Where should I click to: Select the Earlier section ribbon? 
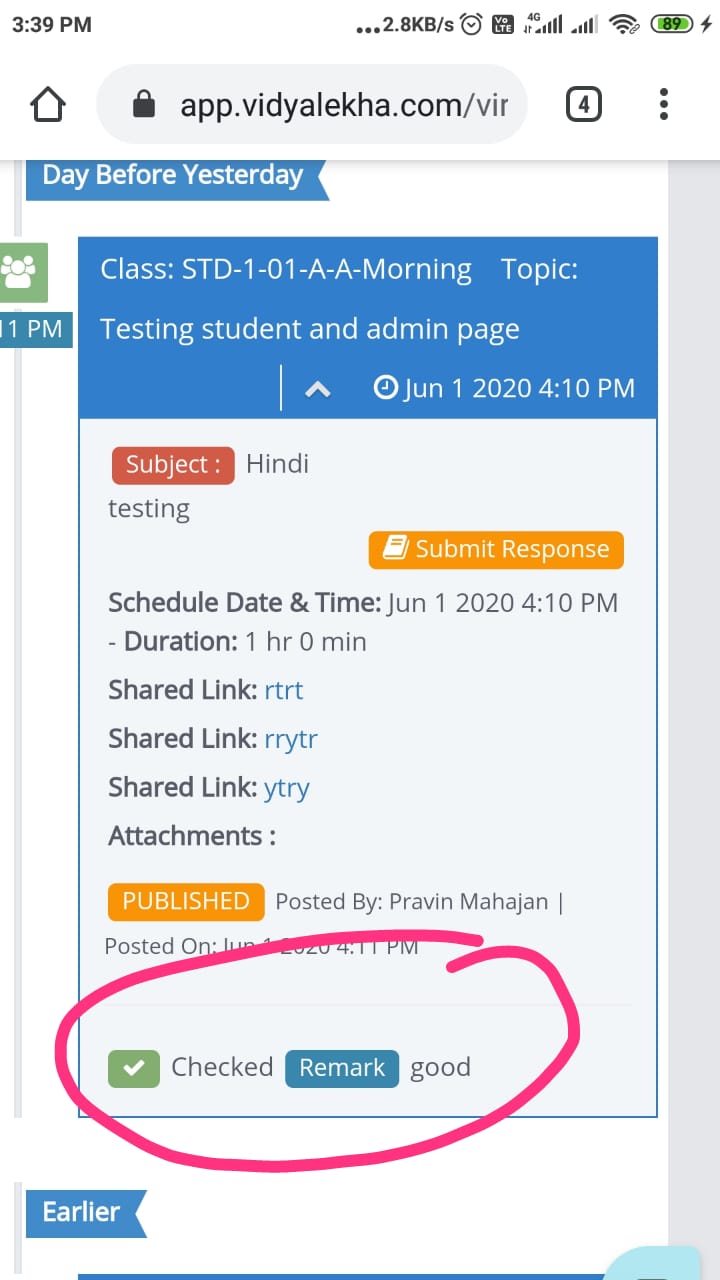click(x=83, y=1212)
